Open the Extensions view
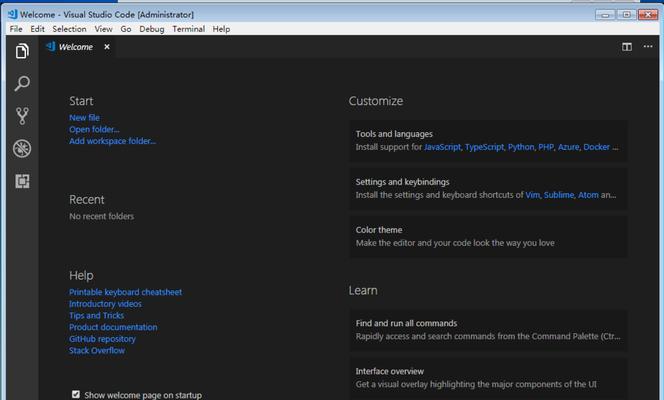Screen dimensions: 664x400 (x=22, y=181)
